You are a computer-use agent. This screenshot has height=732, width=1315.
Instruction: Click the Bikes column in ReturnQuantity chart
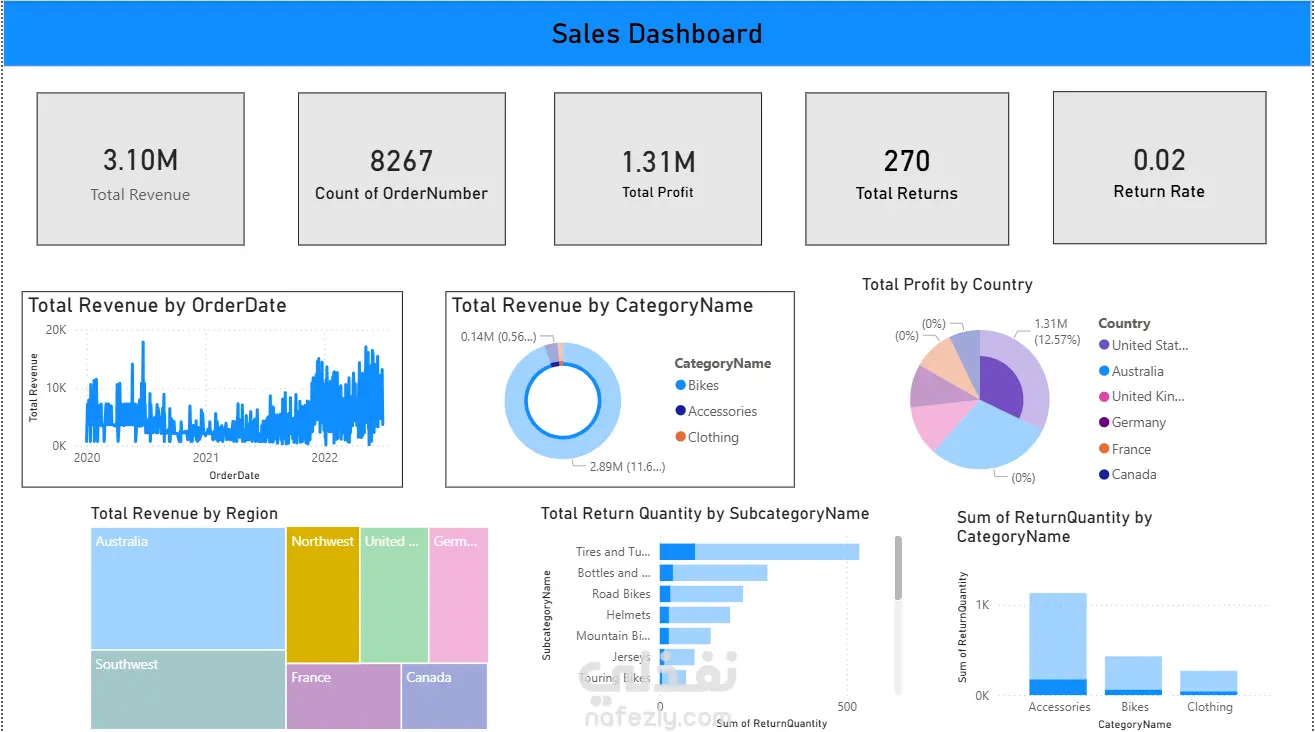click(1134, 675)
